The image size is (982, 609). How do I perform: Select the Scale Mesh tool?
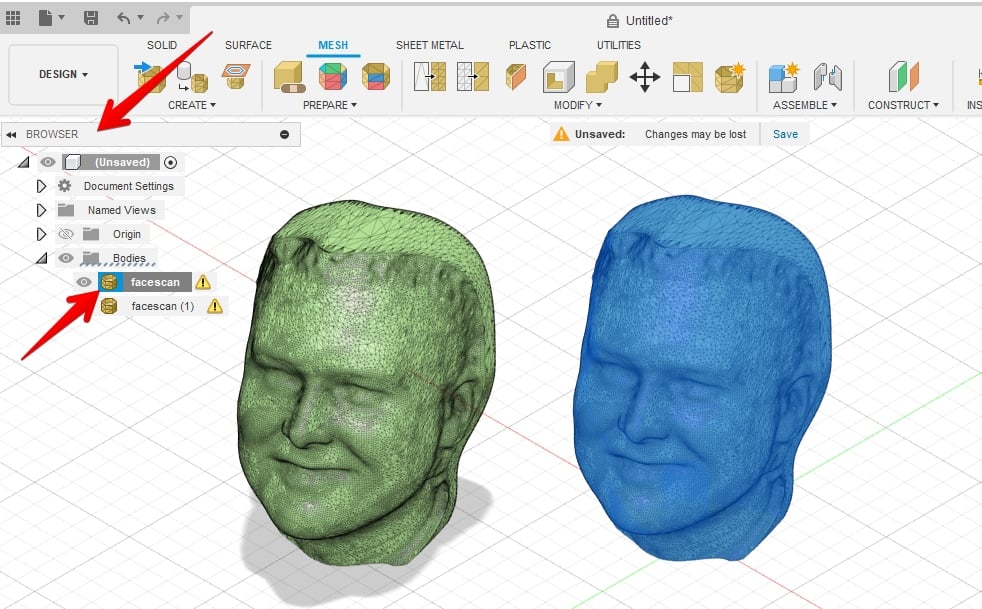688,77
